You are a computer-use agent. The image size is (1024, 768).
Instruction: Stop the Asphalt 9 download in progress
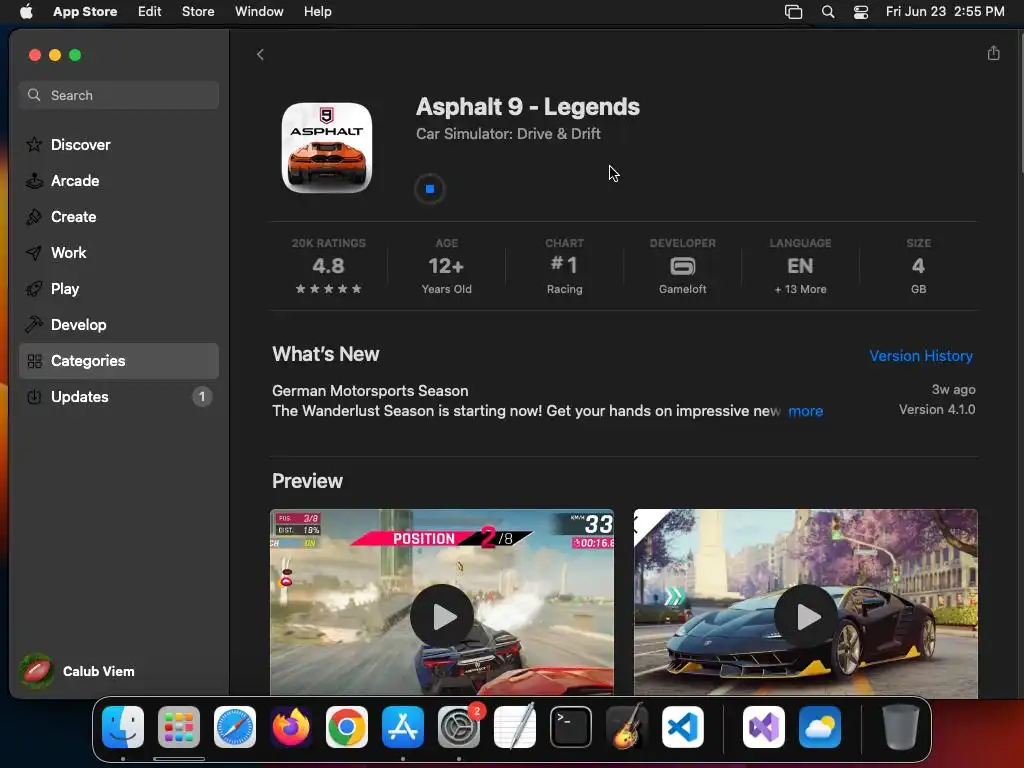coord(430,189)
